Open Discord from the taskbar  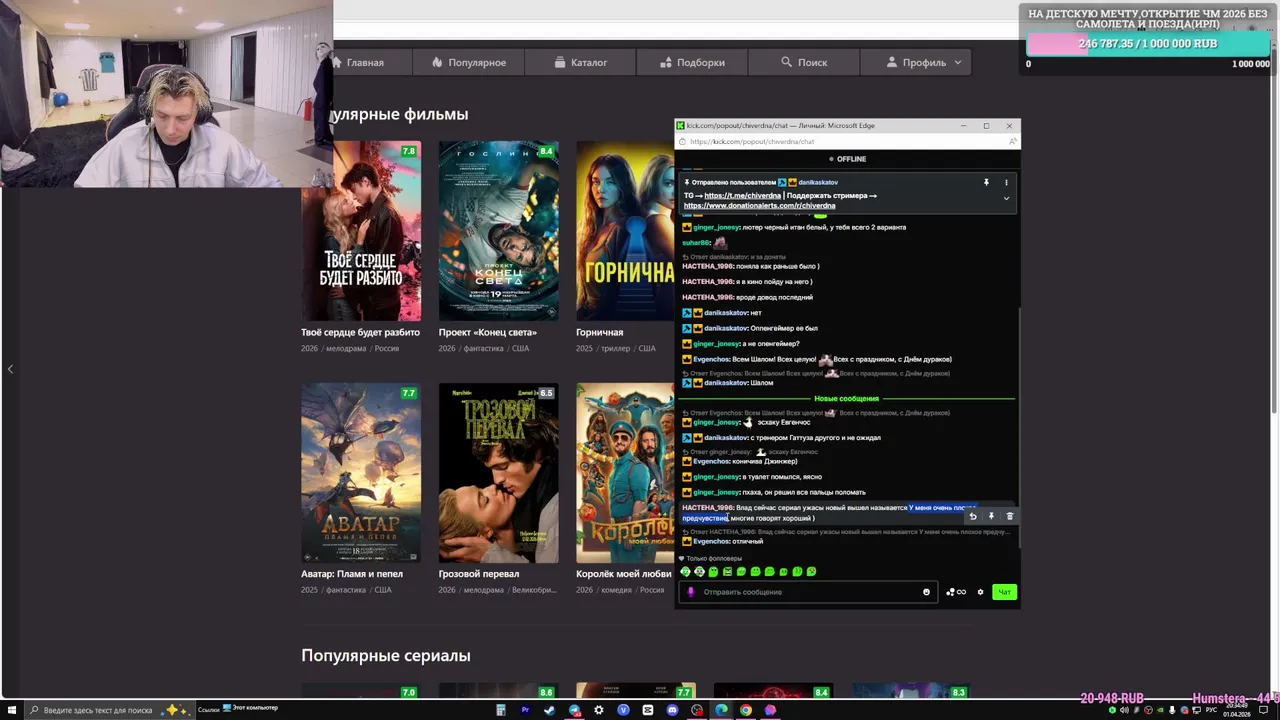pyautogui.click(x=672, y=710)
